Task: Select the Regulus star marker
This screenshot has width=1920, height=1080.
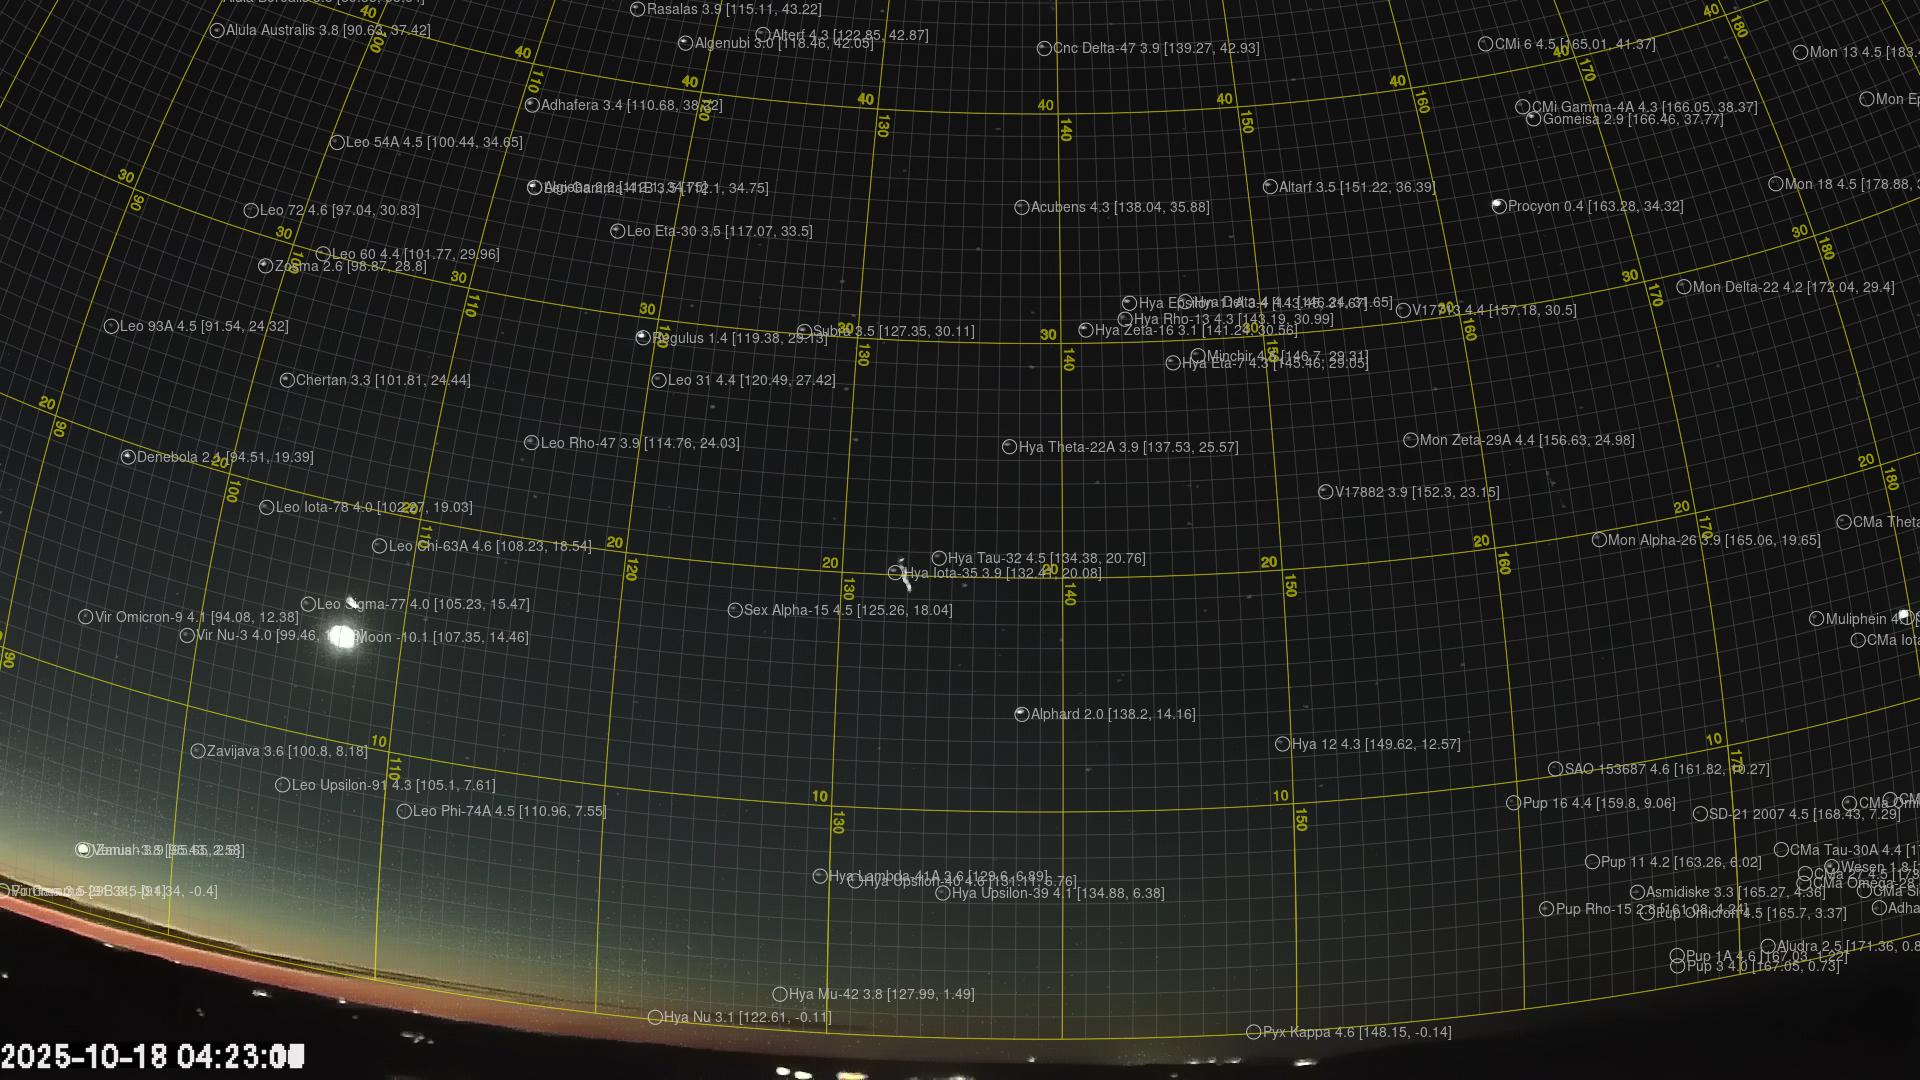Action: (643, 338)
